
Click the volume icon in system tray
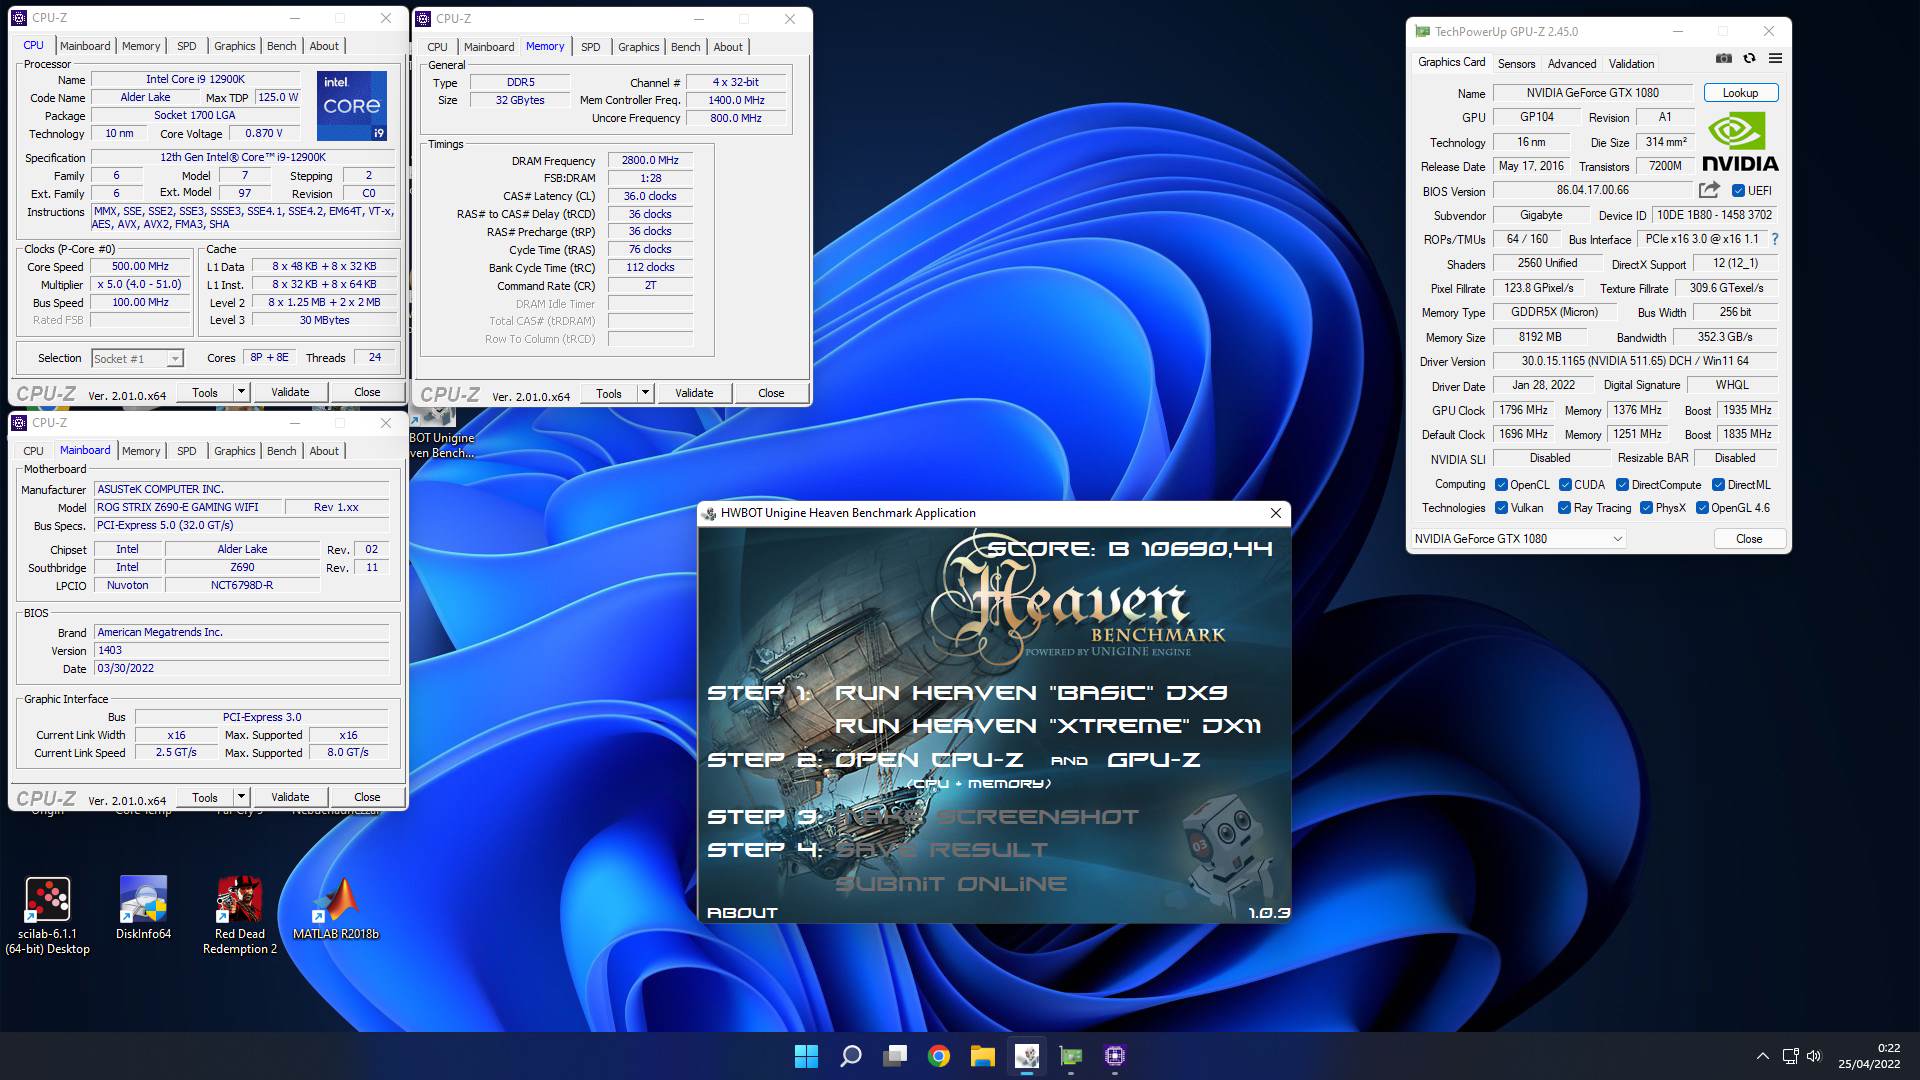click(x=1814, y=1056)
